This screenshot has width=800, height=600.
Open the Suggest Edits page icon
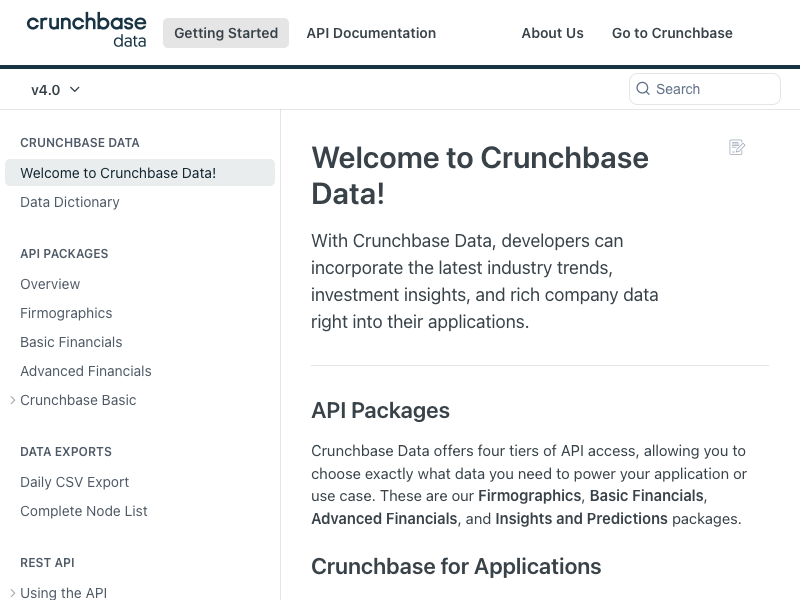click(737, 147)
